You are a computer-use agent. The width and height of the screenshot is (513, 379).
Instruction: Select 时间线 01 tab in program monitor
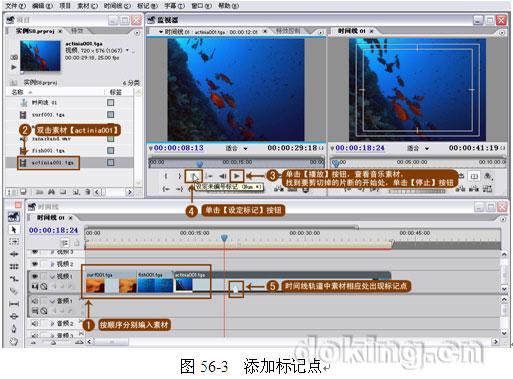pyautogui.click(x=352, y=31)
